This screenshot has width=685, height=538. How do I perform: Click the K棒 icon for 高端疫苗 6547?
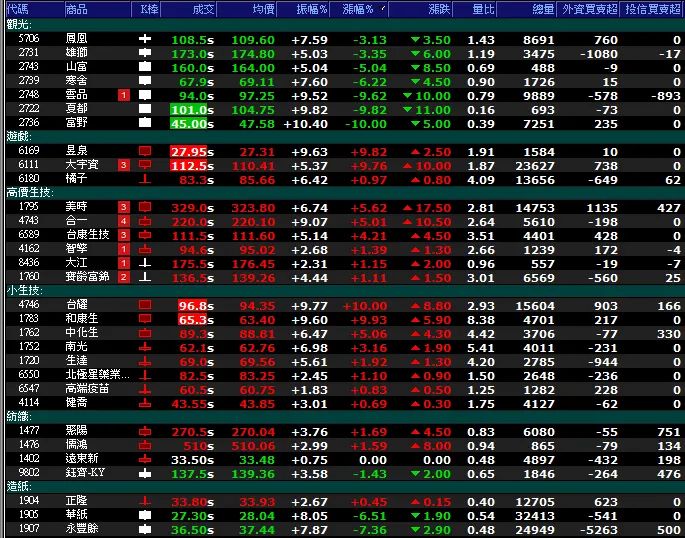point(145,389)
